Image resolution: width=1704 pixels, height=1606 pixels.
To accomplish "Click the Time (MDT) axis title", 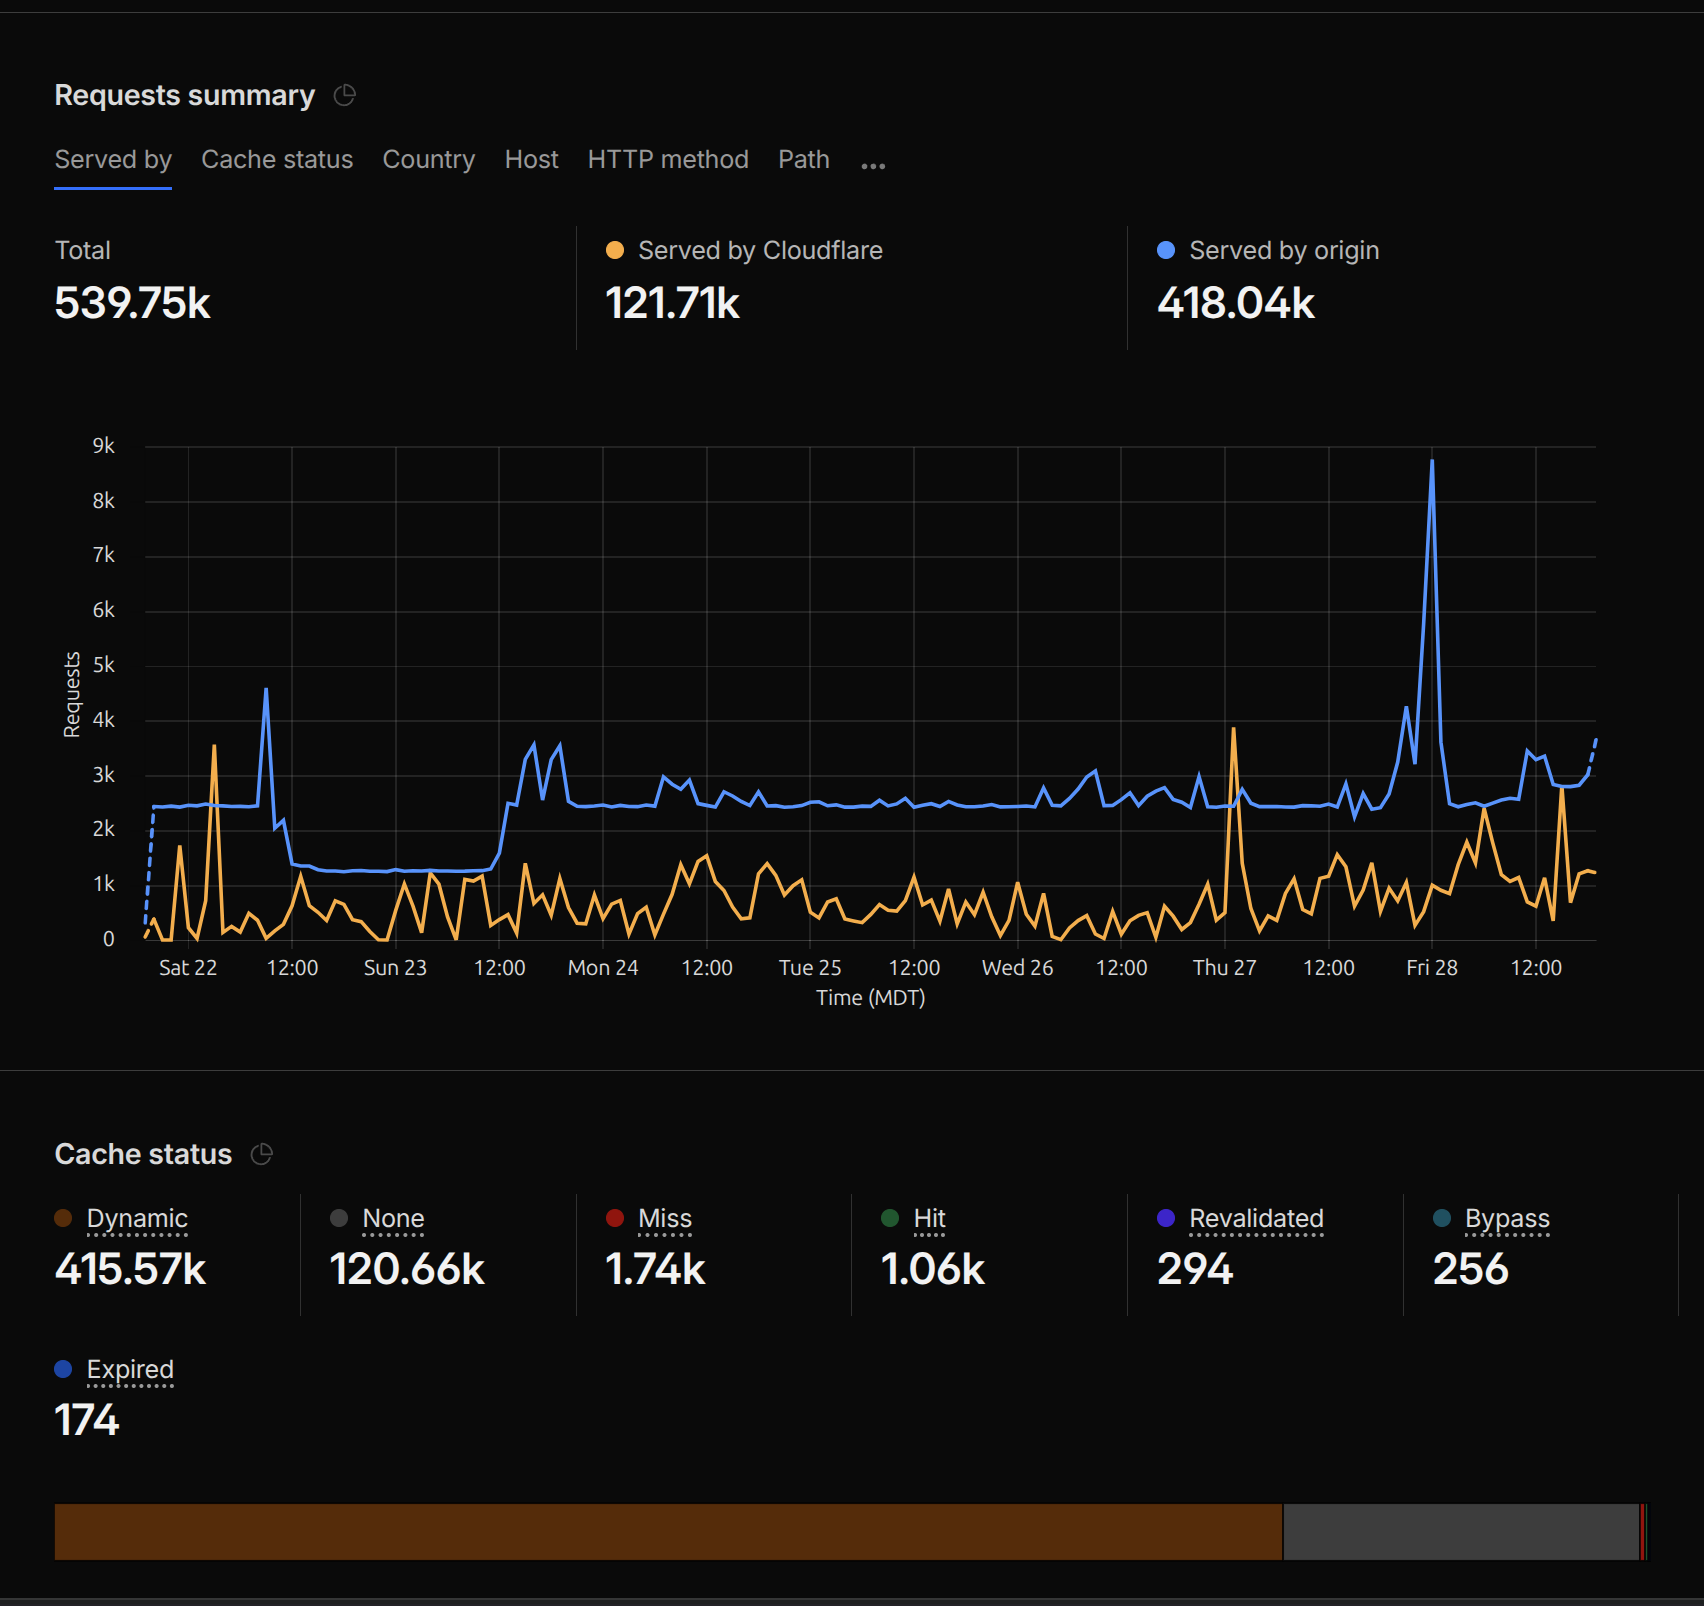I will (x=871, y=998).
